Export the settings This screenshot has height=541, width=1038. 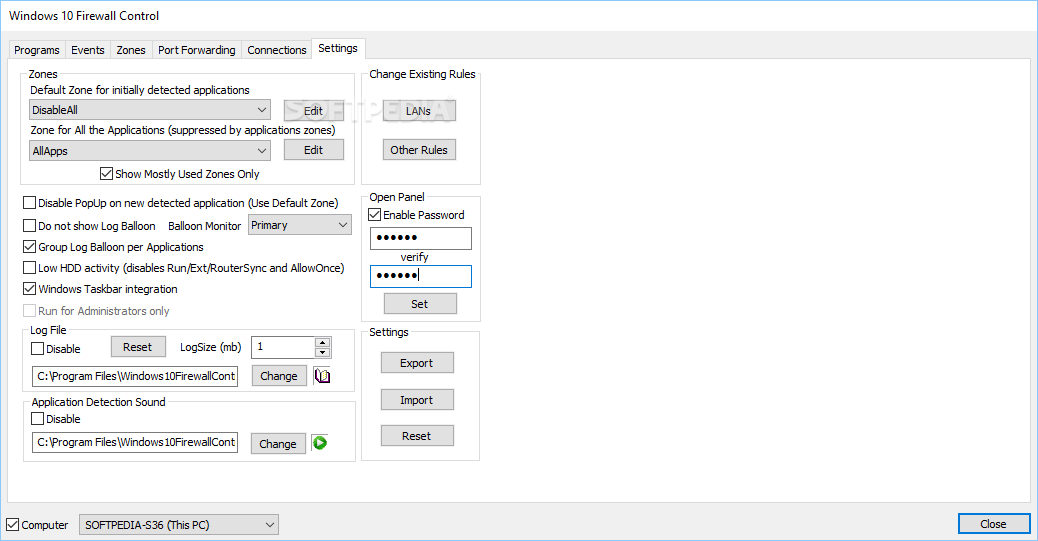(x=417, y=363)
